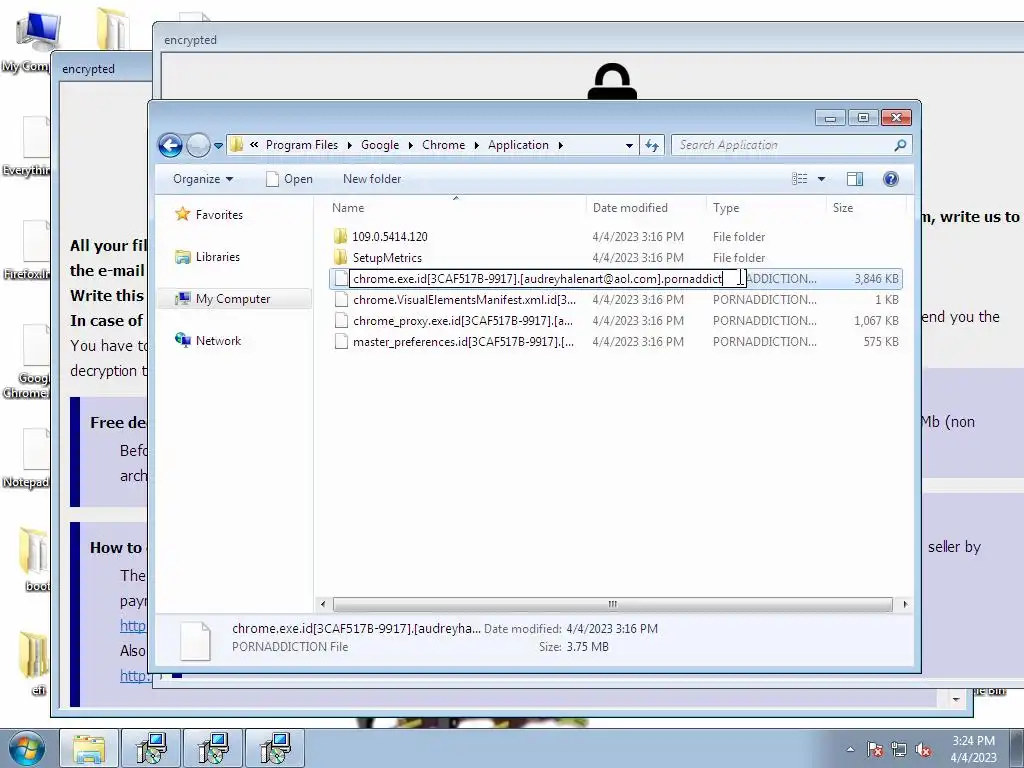Click Chrome in the address breadcrumb
The image size is (1024, 768).
click(x=443, y=145)
